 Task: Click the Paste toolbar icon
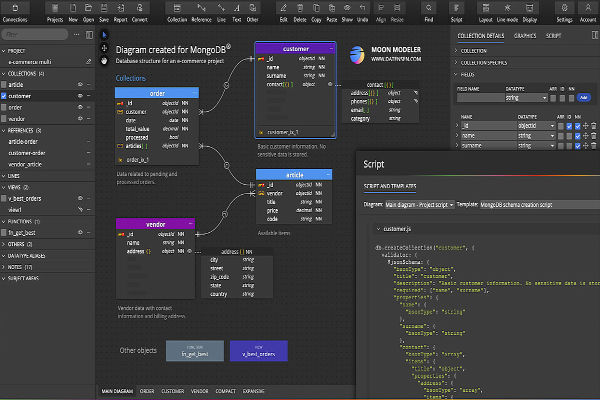coord(332,13)
